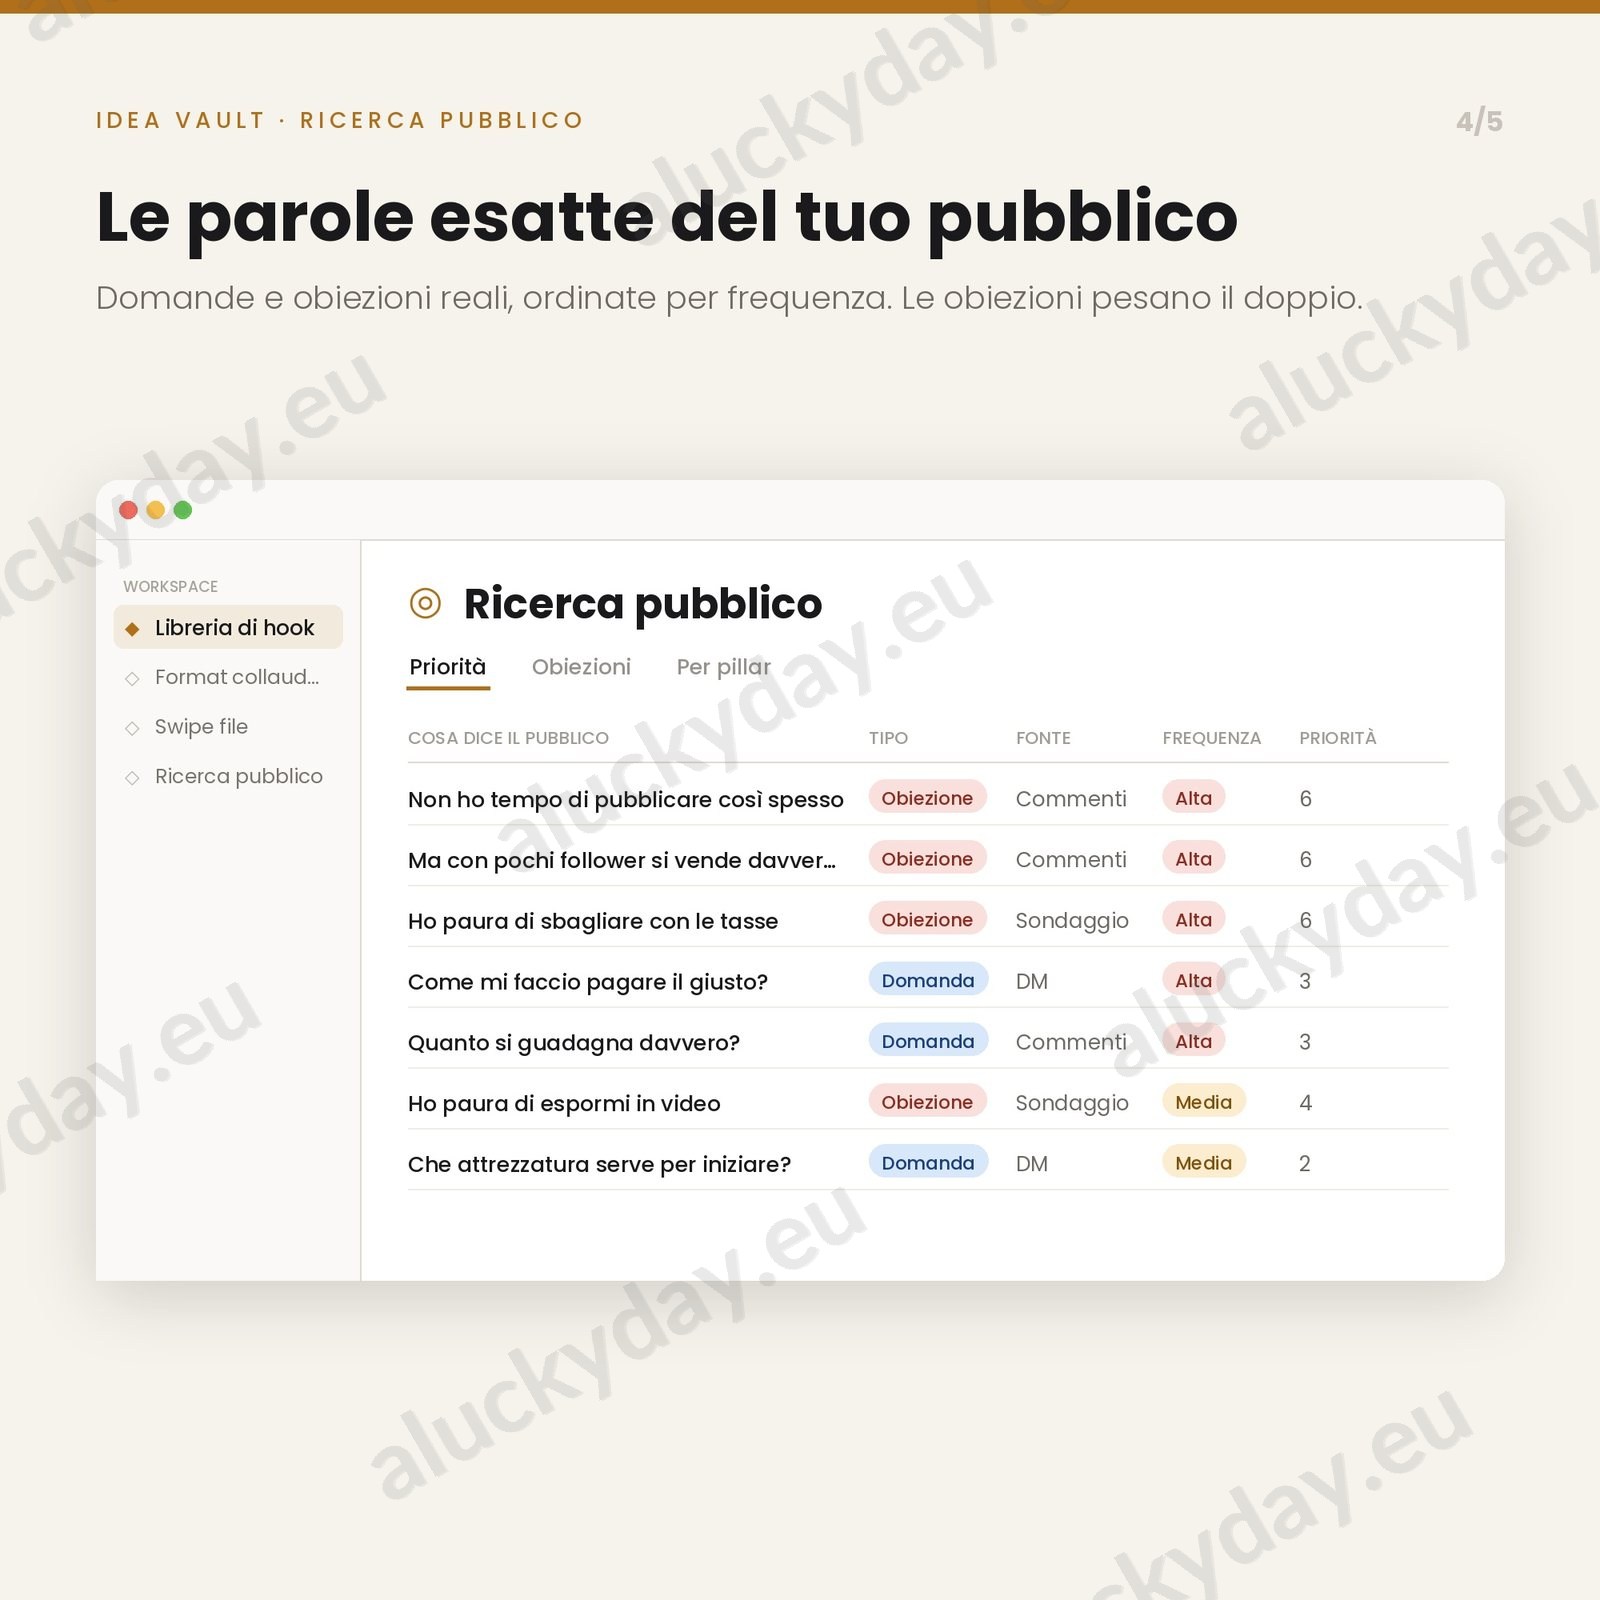Click Sondaggio source in 'sbagliare con le tasse' row
1600x1600 pixels.
tap(1072, 921)
